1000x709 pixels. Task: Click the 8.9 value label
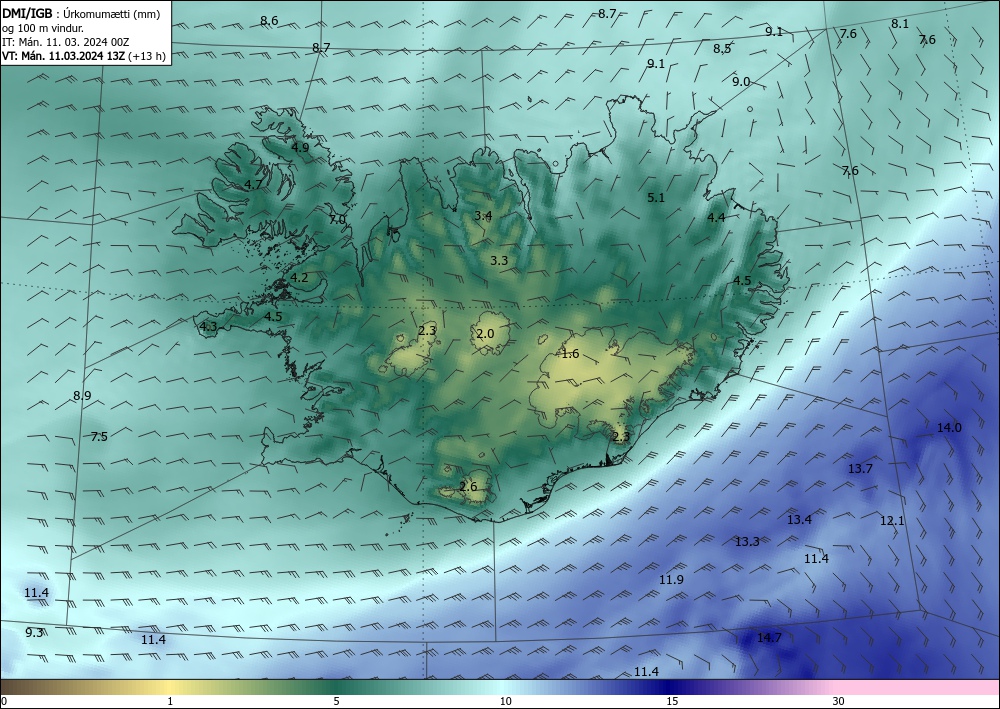[82, 395]
